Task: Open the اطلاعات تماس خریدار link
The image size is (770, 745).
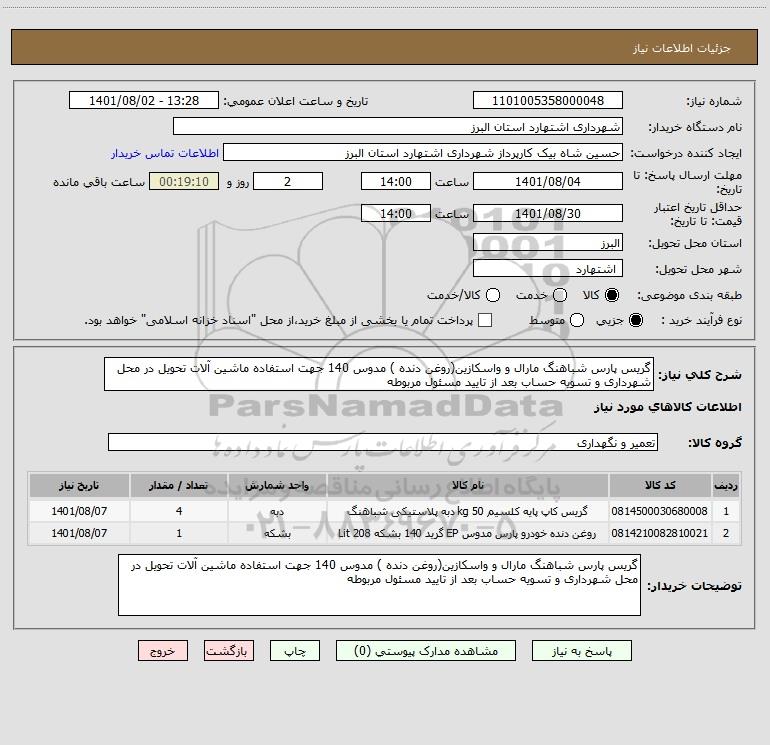Action: click(x=165, y=153)
